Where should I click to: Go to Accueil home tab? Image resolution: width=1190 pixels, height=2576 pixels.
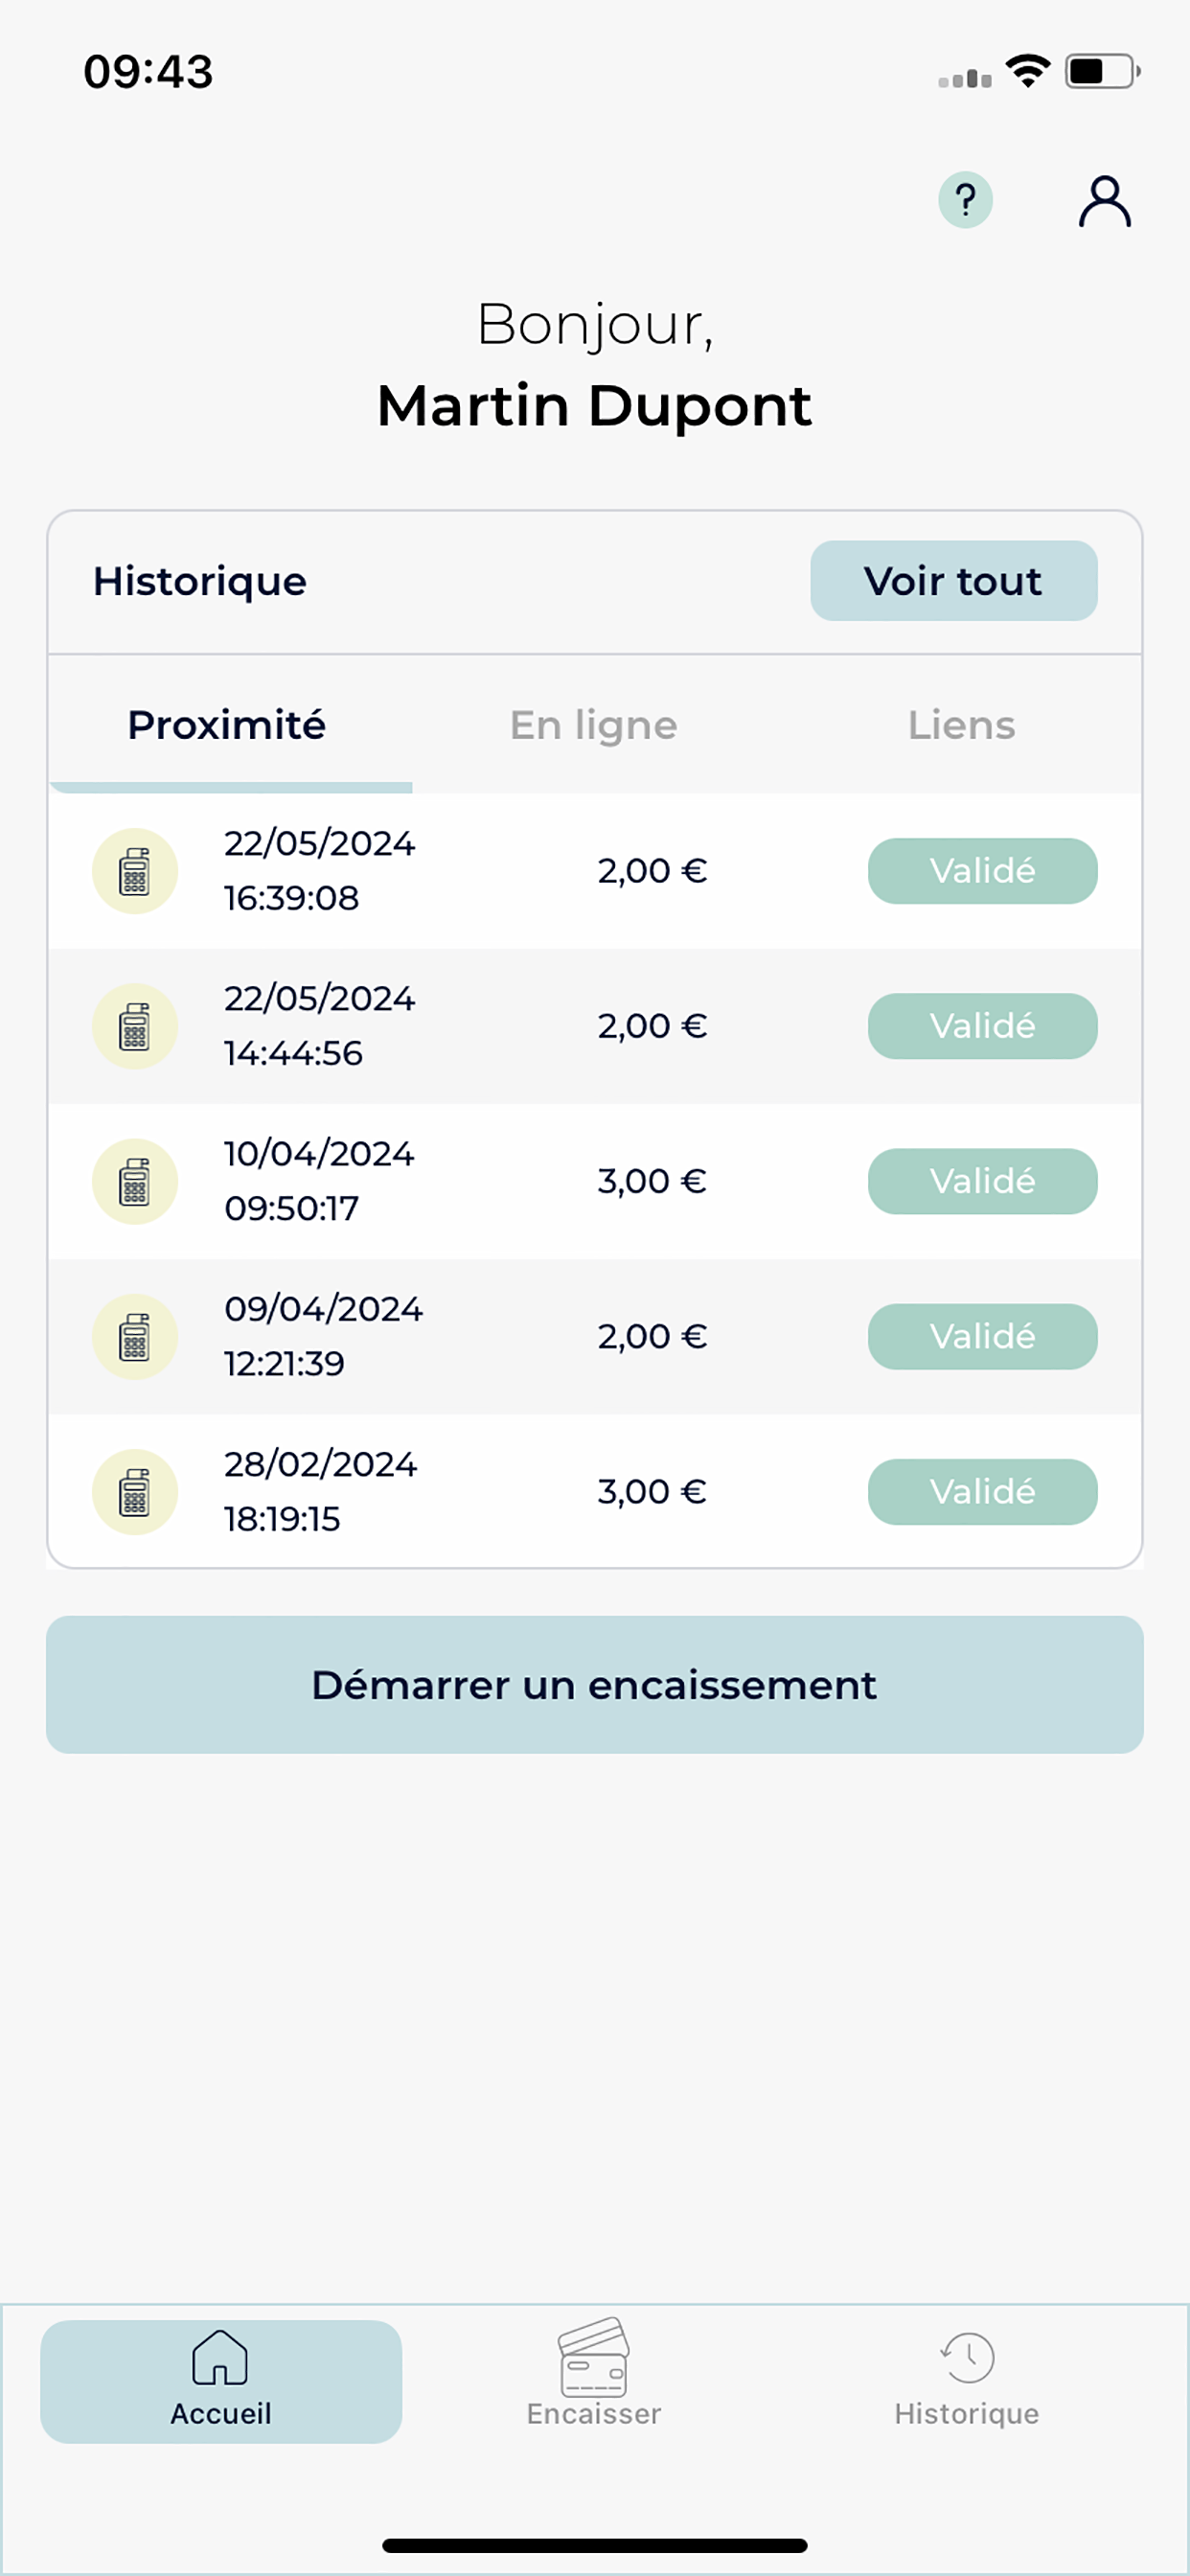tap(221, 2381)
